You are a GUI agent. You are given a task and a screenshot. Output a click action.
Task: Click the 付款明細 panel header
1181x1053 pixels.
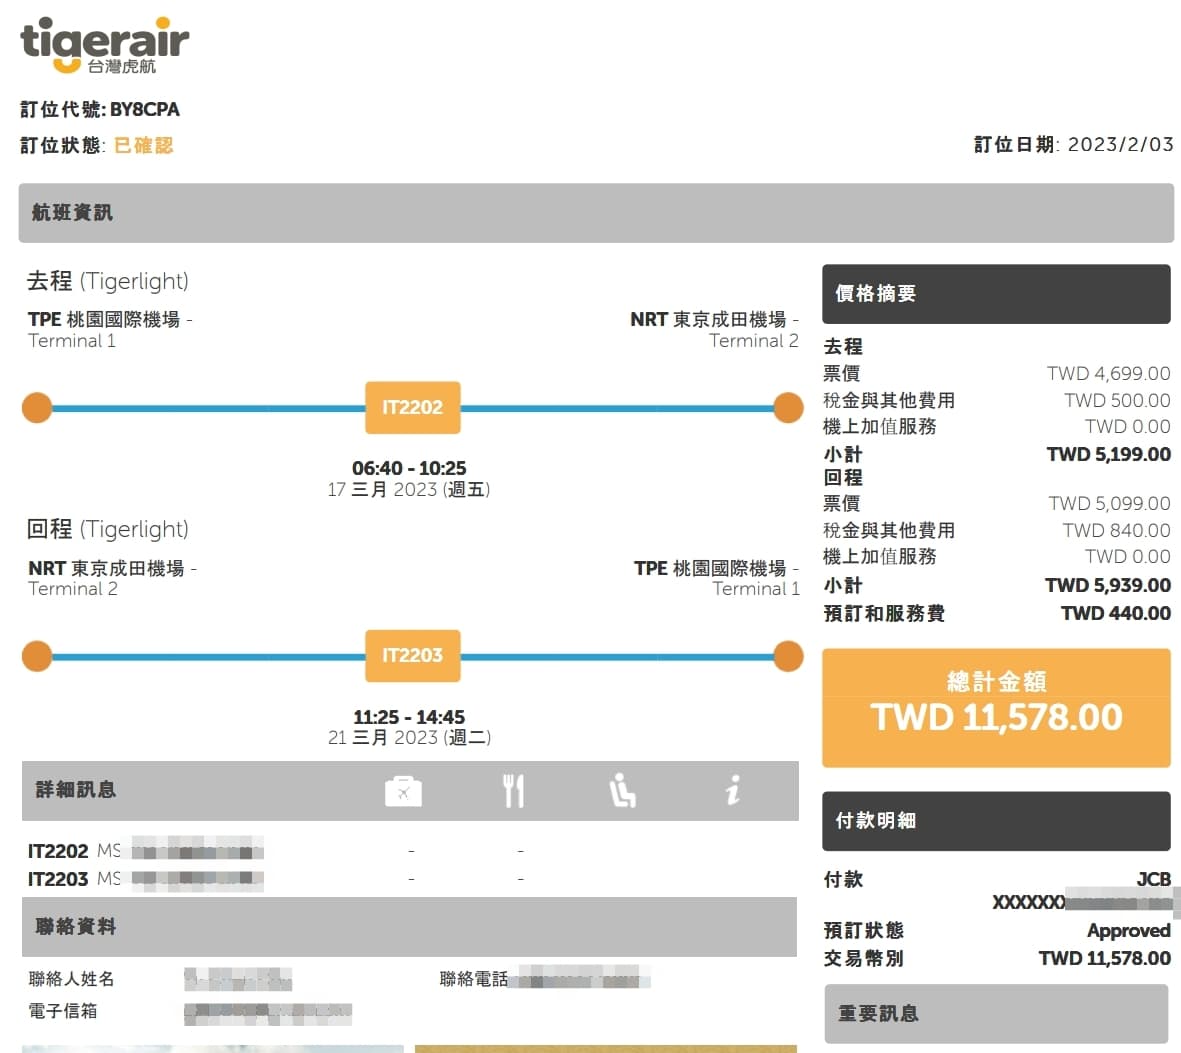click(996, 821)
